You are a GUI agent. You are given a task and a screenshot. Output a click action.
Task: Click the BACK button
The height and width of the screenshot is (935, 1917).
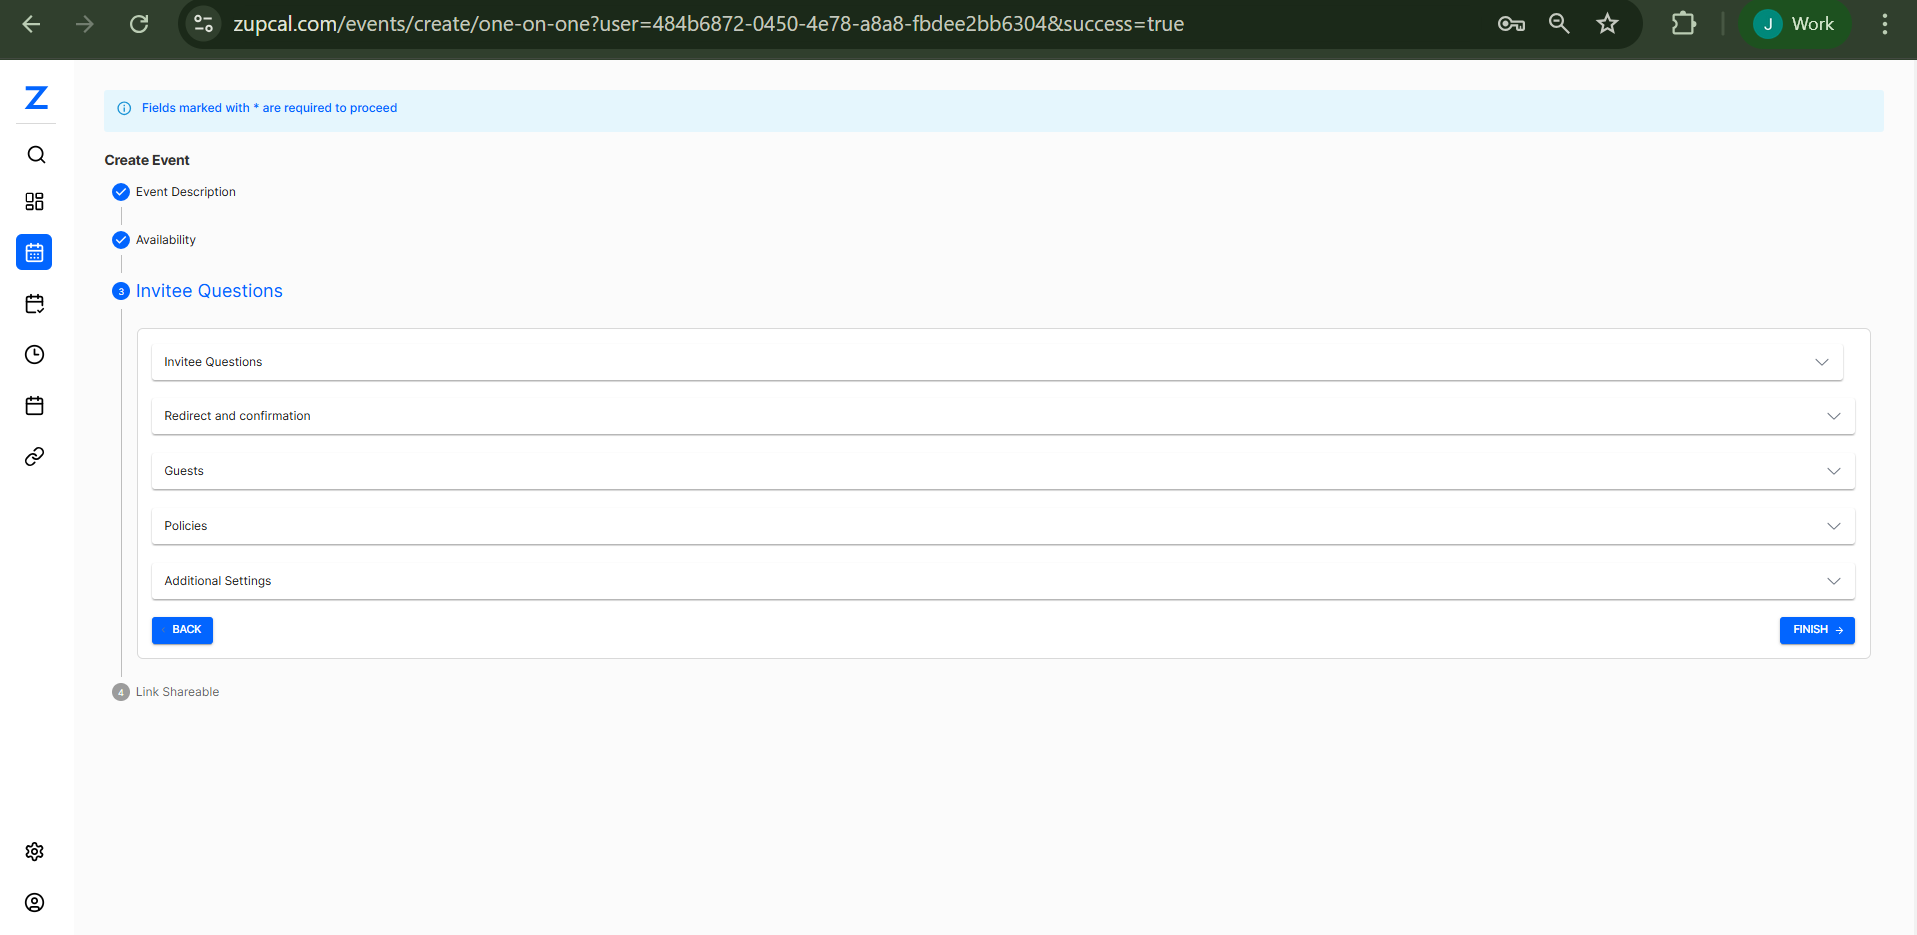pos(182,630)
